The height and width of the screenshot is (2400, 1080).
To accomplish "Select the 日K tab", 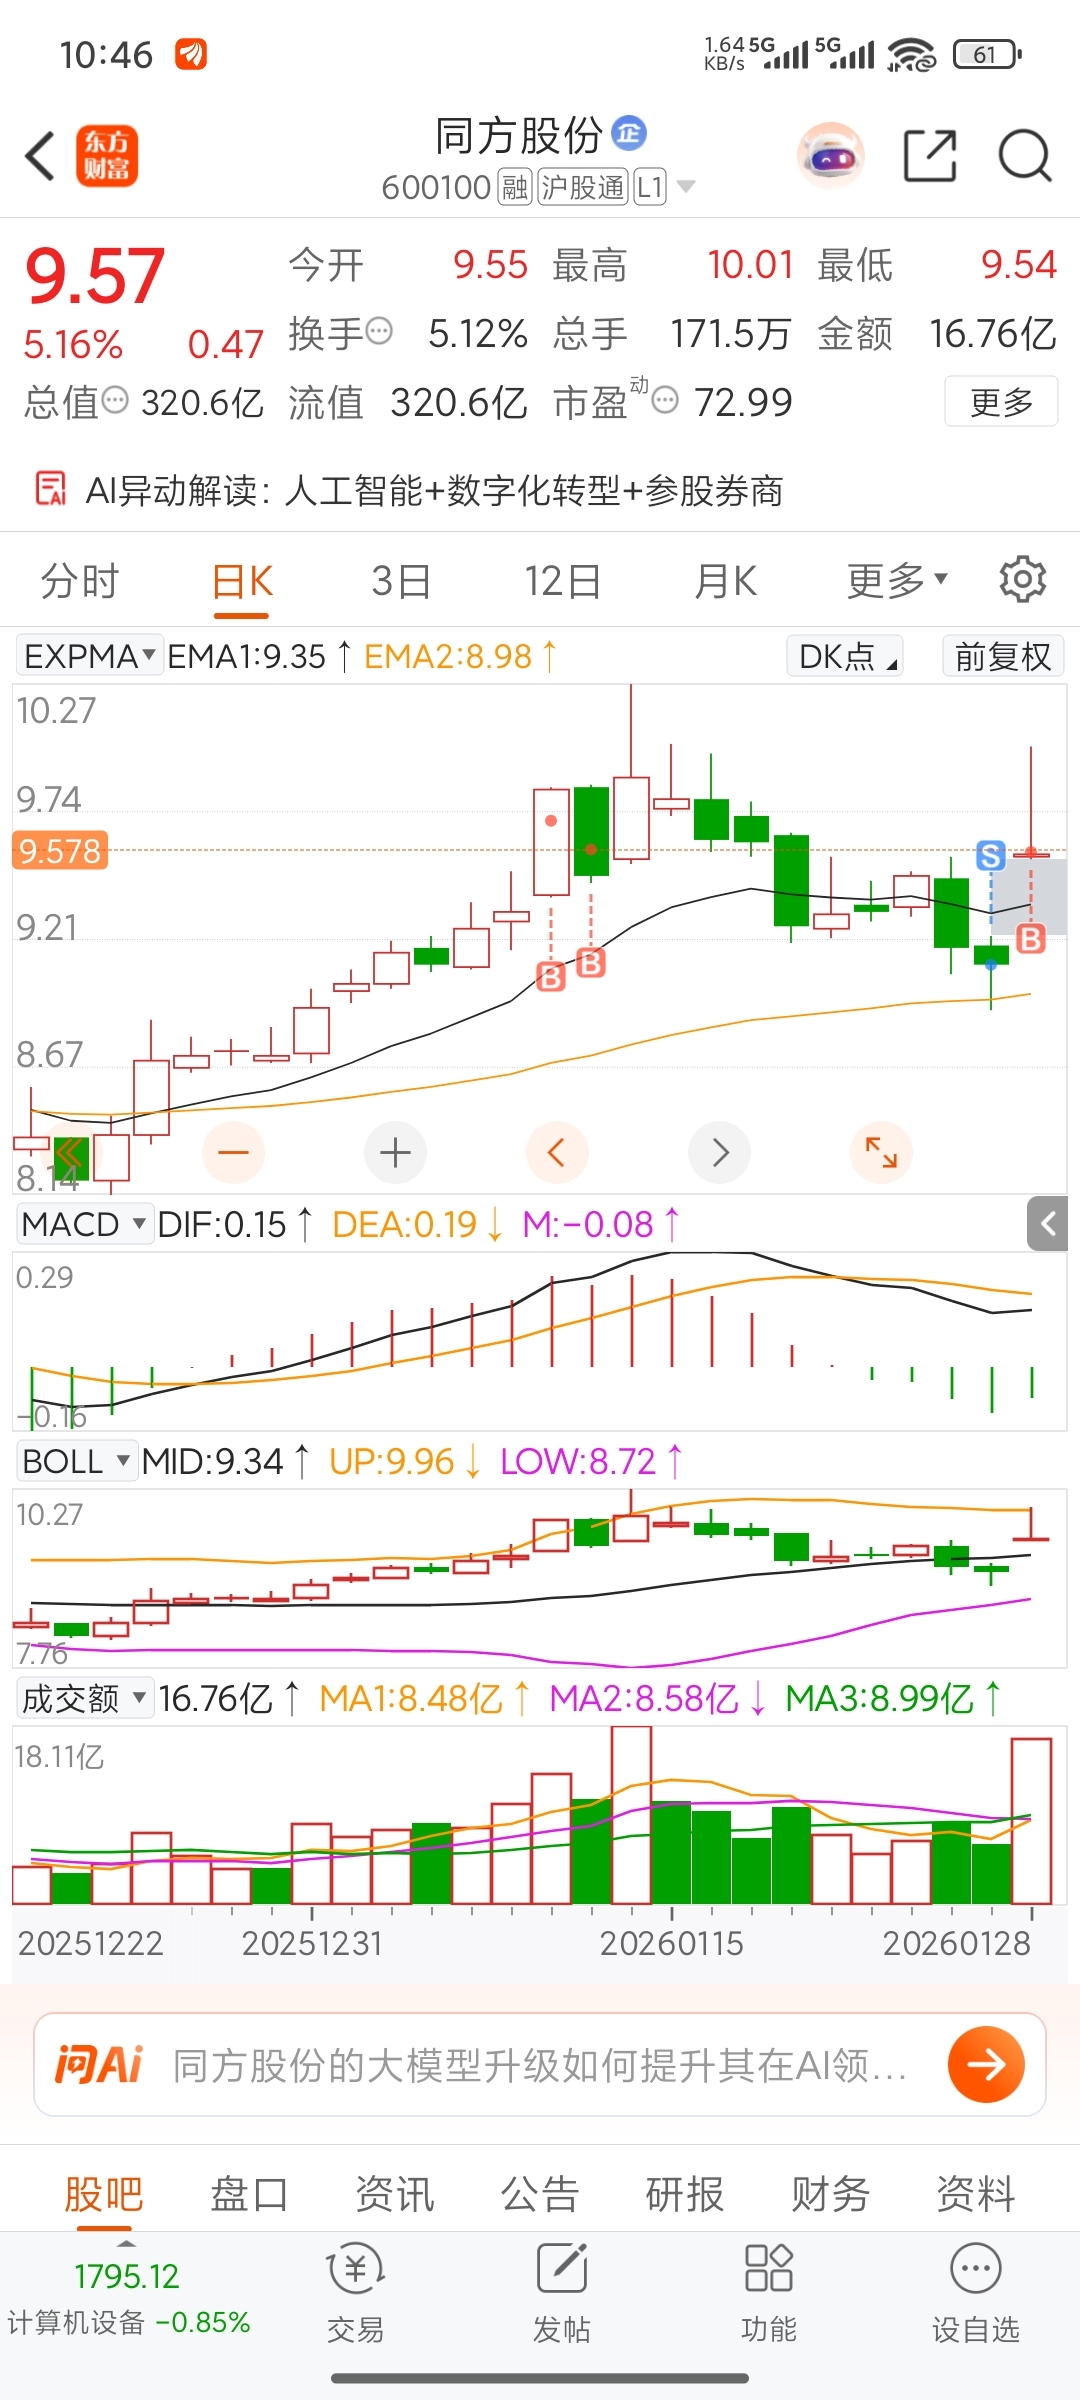I will click(242, 580).
